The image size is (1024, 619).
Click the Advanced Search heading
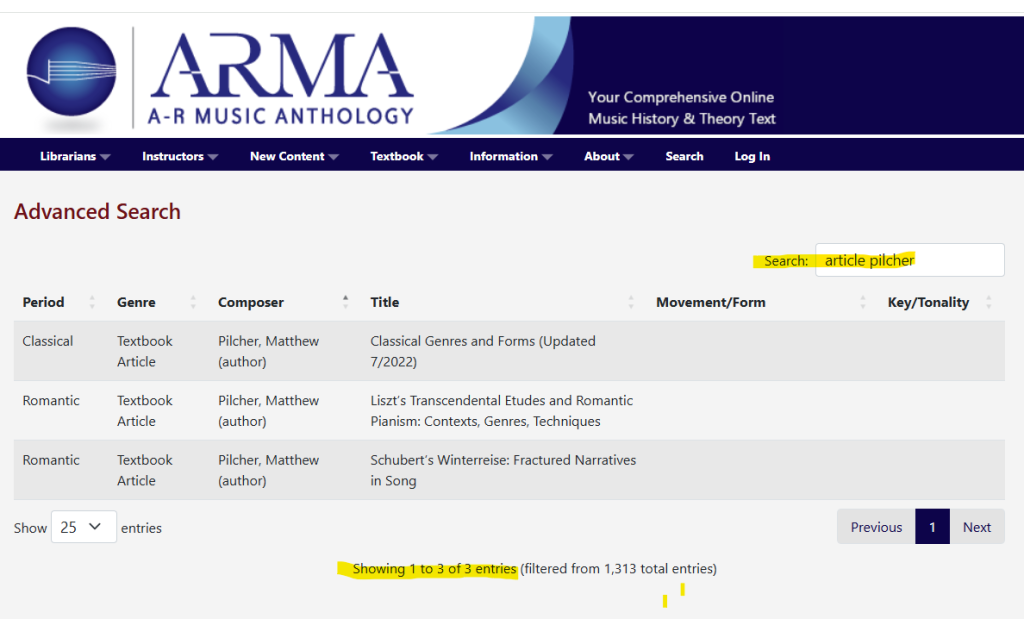97,212
